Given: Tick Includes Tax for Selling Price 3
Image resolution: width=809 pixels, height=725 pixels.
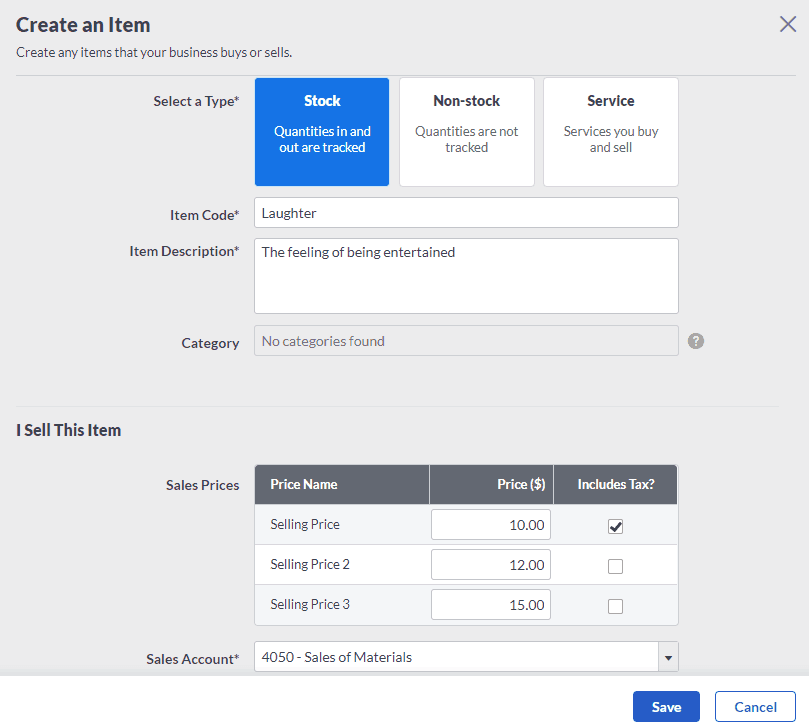Looking at the screenshot, I should click(x=615, y=606).
